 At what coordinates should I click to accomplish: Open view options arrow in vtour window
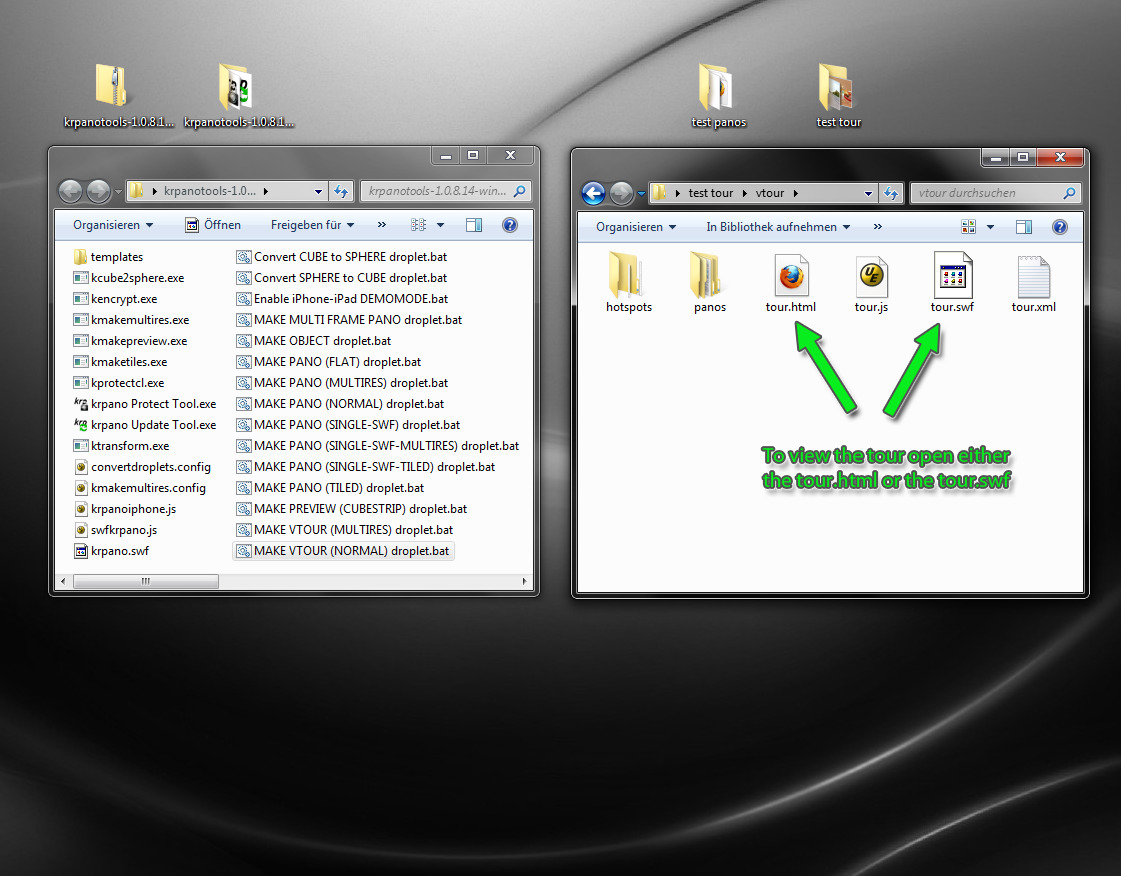coord(990,227)
